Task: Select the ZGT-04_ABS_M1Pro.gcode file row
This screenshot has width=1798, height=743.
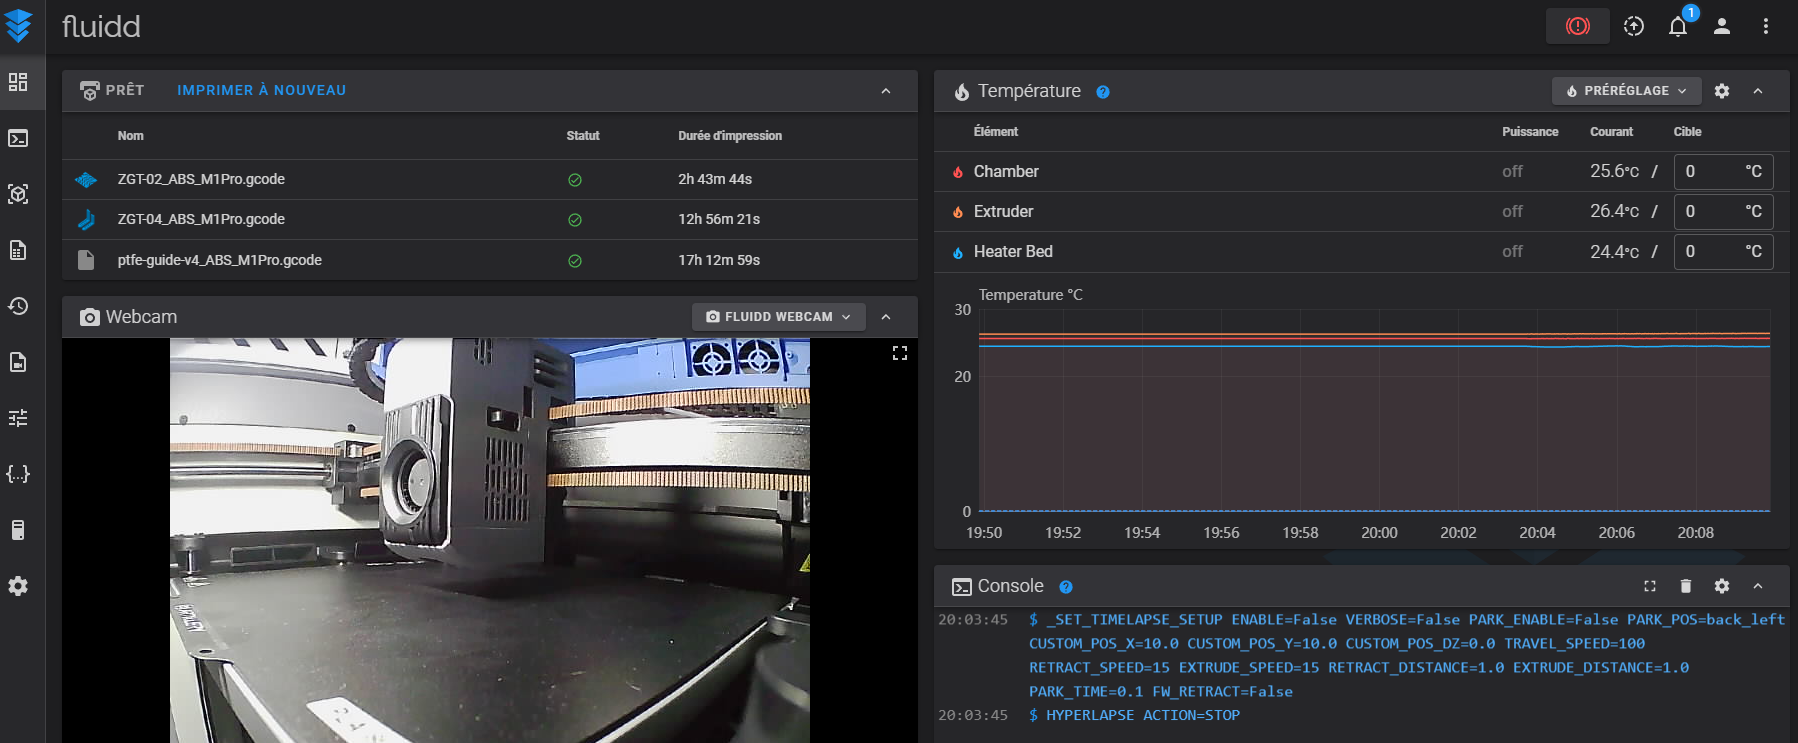Action: pyautogui.click(x=490, y=220)
